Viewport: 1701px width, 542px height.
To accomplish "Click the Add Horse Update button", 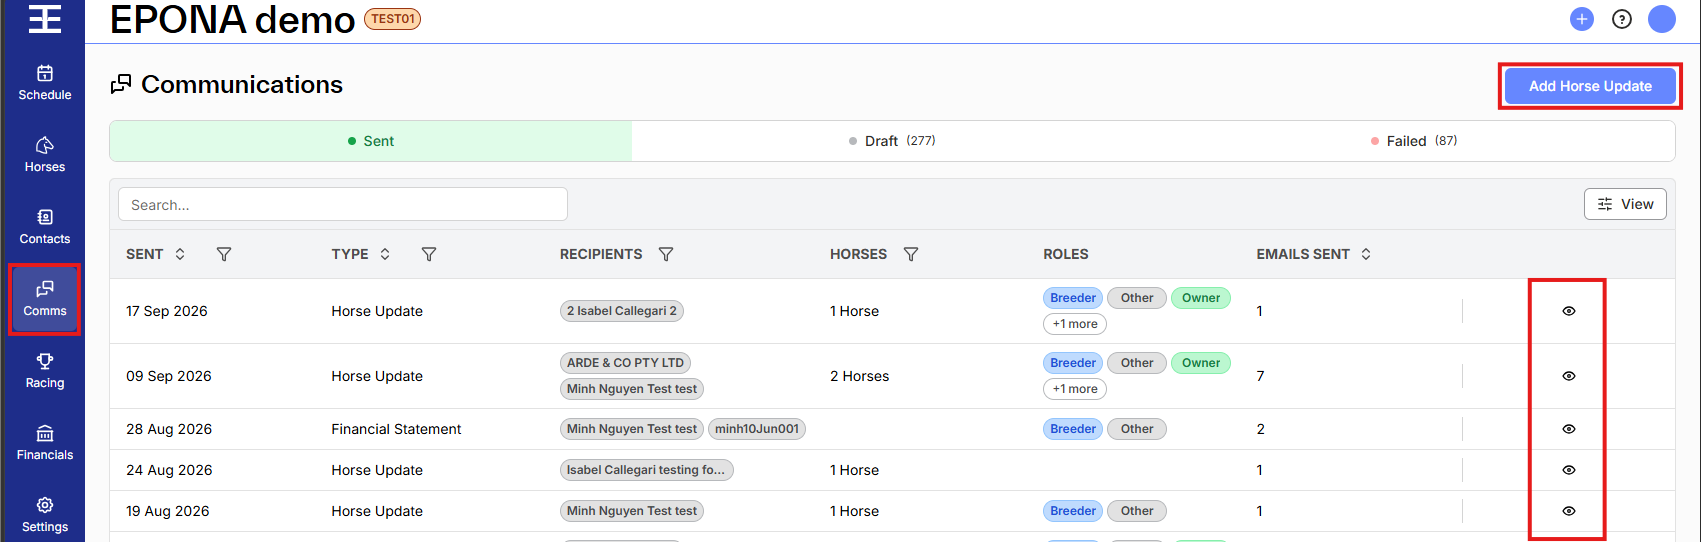I will coord(1590,86).
